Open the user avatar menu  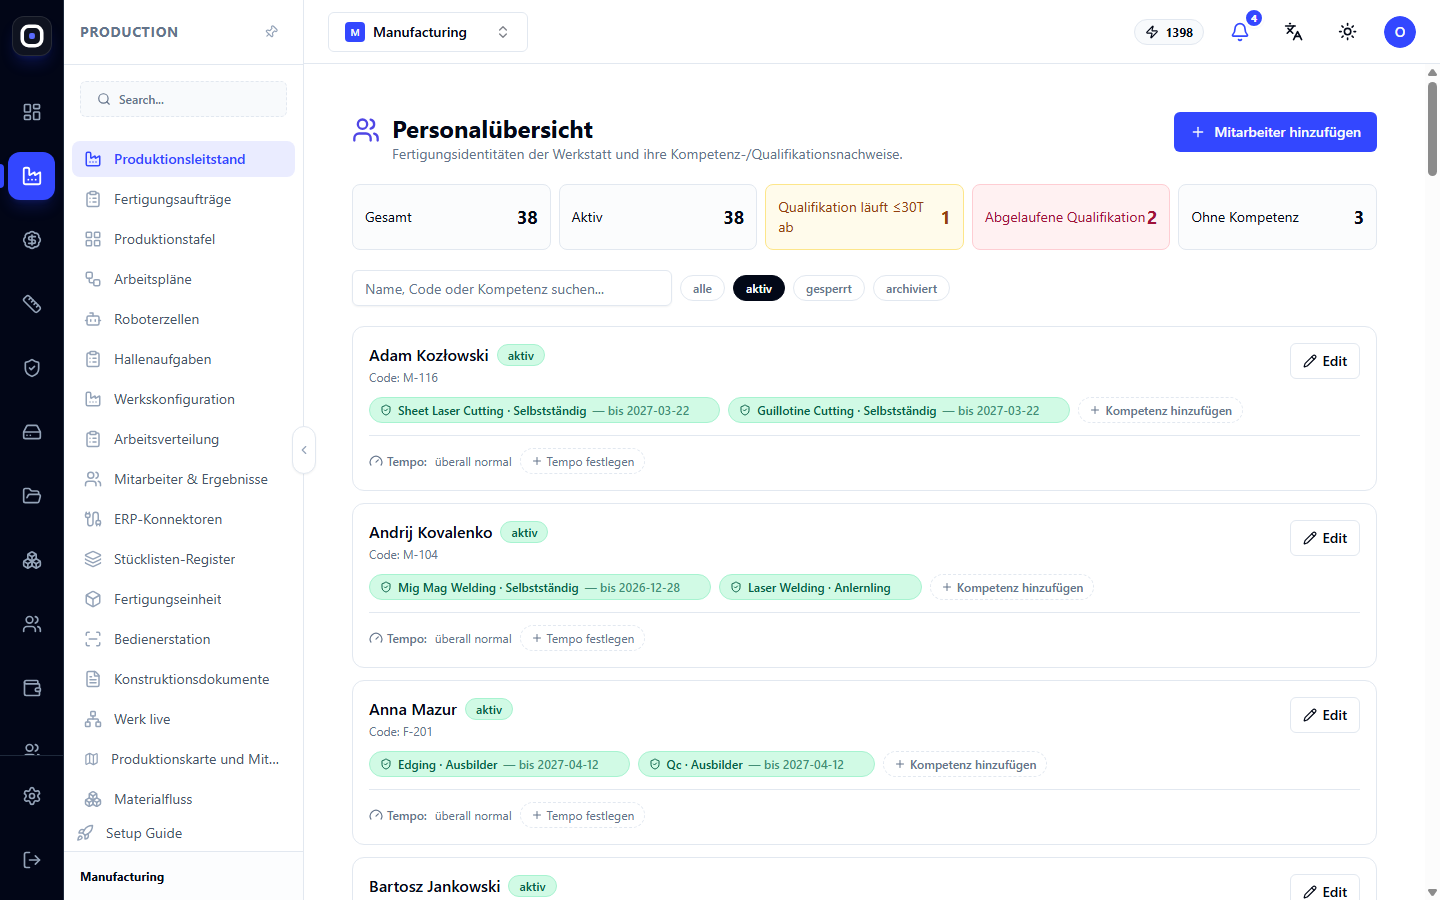[1400, 32]
